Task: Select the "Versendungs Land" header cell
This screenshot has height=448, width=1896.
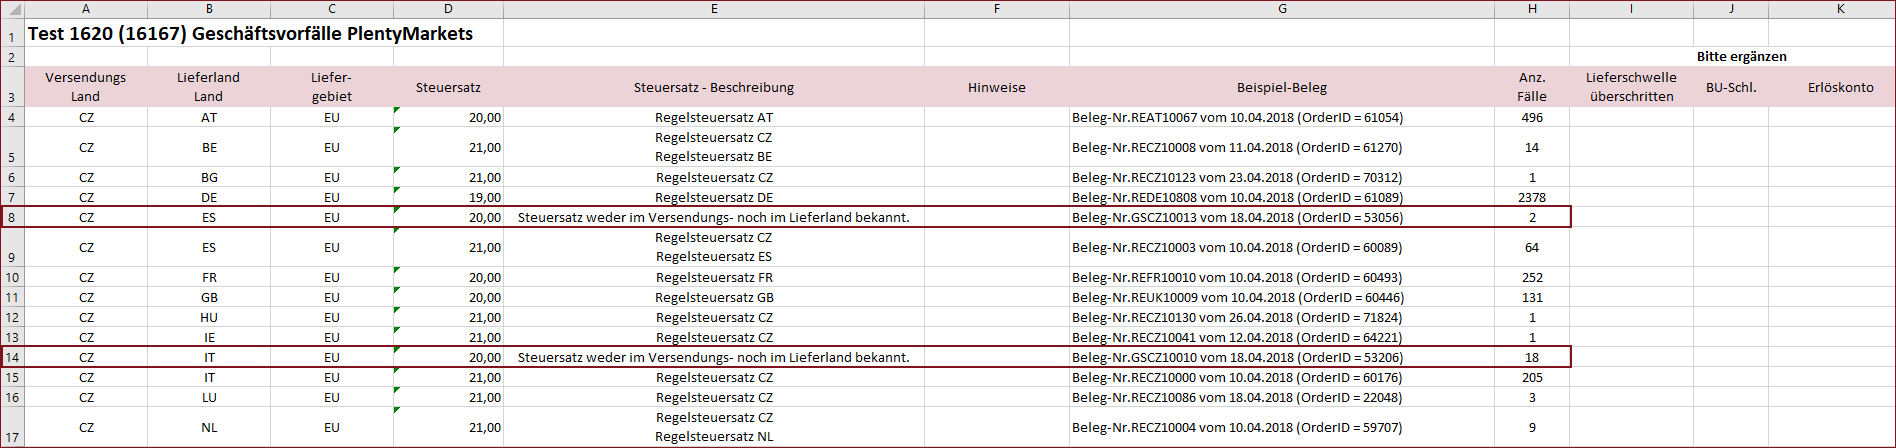Action: [x=86, y=87]
